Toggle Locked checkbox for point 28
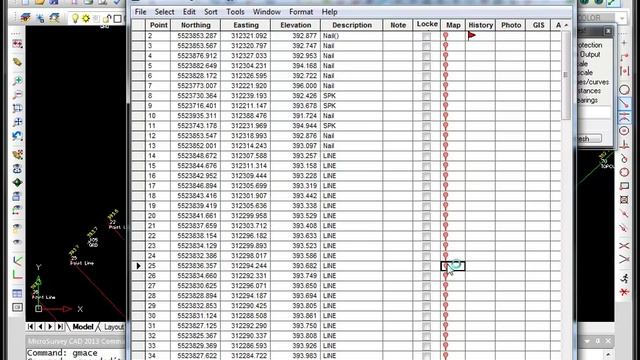 [x=426, y=296]
